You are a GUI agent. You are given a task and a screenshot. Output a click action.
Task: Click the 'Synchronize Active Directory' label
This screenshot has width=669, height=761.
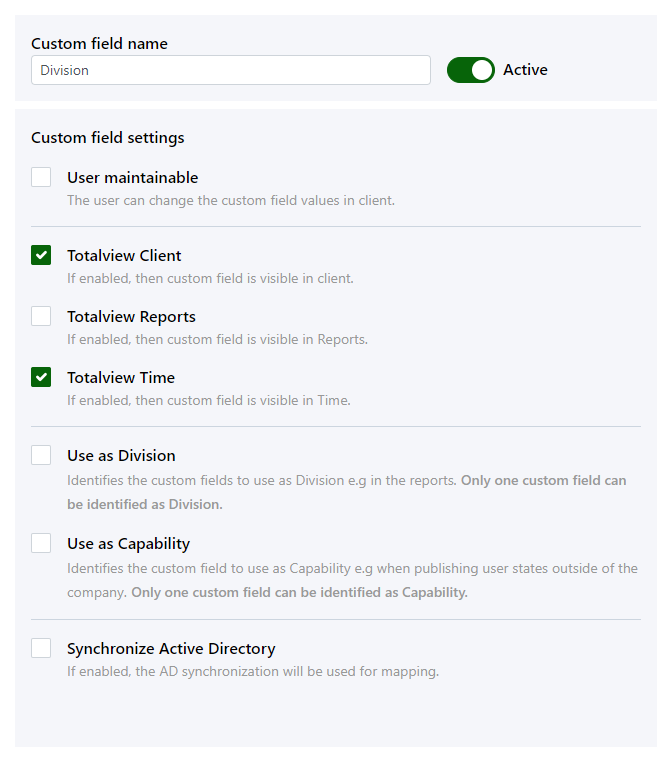click(x=171, y=649)
